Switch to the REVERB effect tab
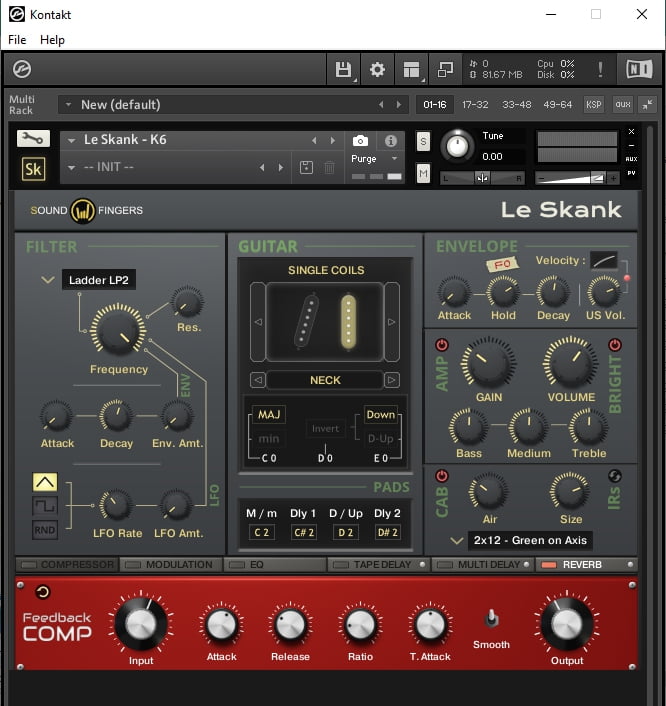Image resolution: width=666 pixels, height=706 pixels. coord(582,565)
